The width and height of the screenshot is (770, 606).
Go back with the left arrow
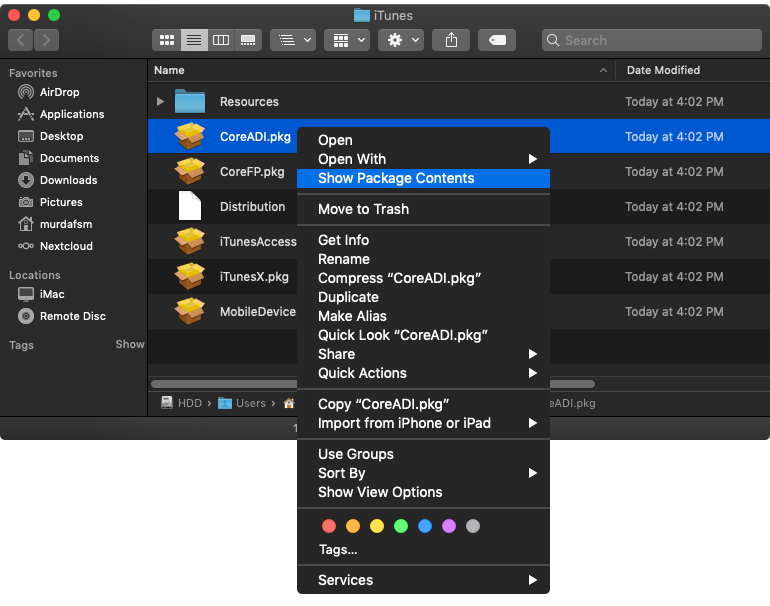[x=21, y=40]
